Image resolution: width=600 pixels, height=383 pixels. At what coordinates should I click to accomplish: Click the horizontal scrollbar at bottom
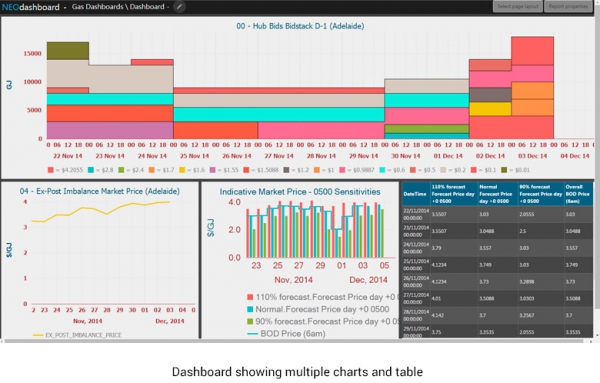(294, 341)
